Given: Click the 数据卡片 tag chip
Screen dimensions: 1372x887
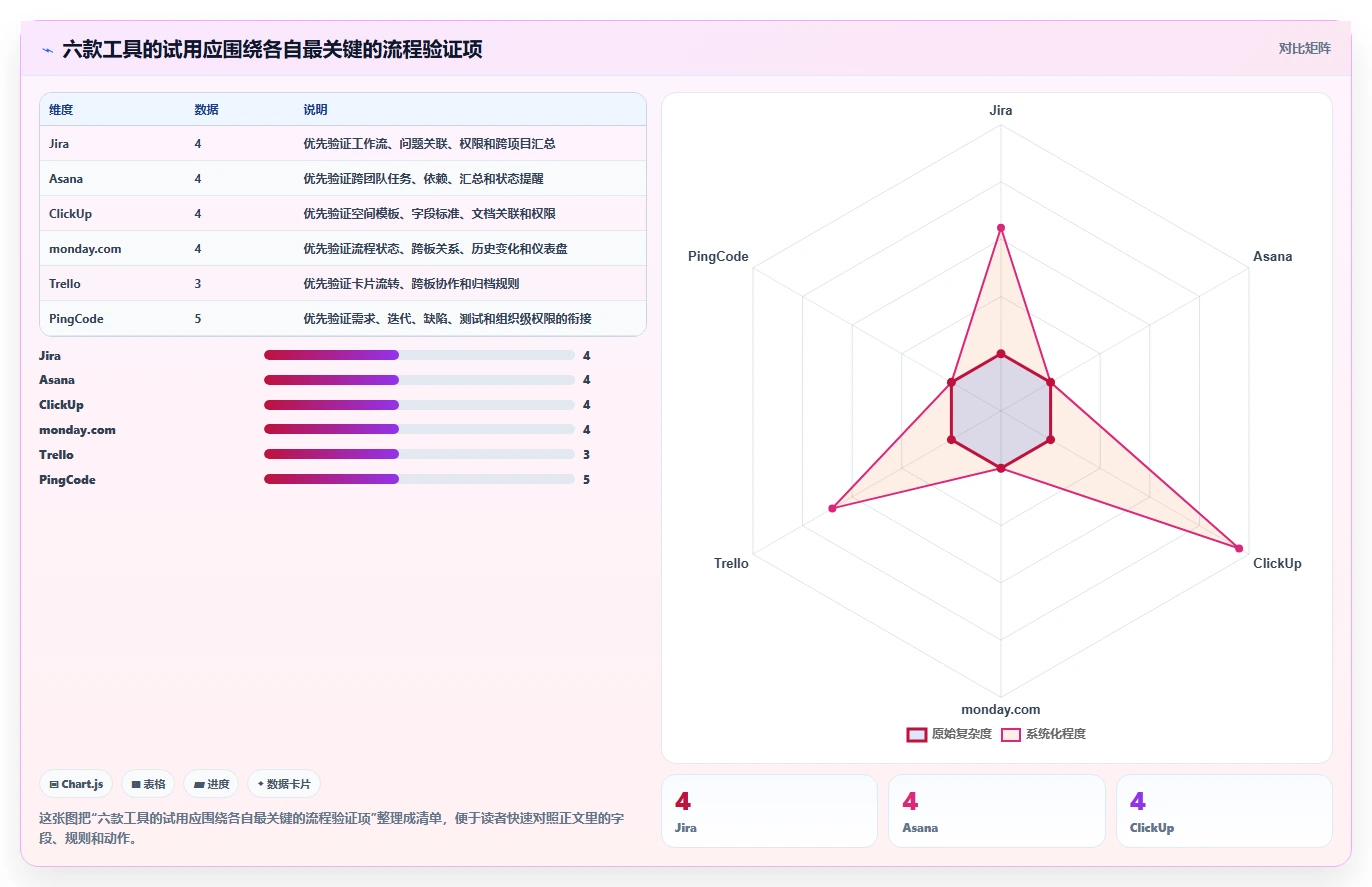Looking at the screenshot, I should (x=284, y=784).
